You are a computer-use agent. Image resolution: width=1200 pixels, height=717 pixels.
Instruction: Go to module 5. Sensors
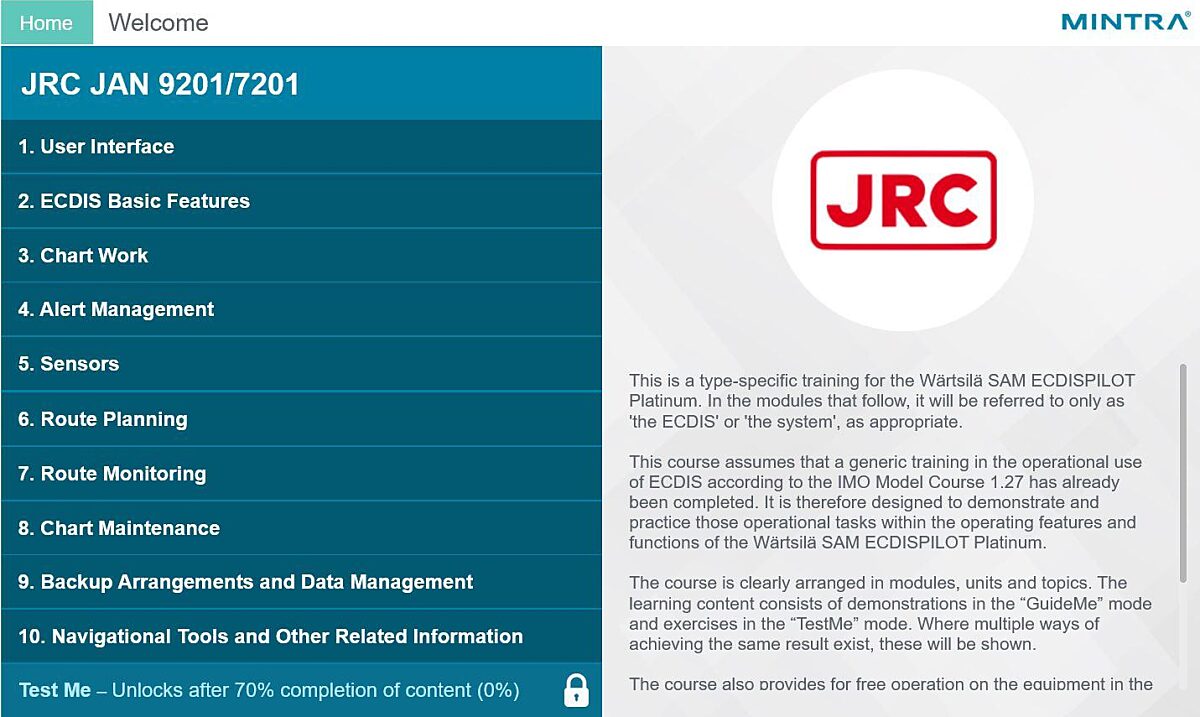coord(300,364)
